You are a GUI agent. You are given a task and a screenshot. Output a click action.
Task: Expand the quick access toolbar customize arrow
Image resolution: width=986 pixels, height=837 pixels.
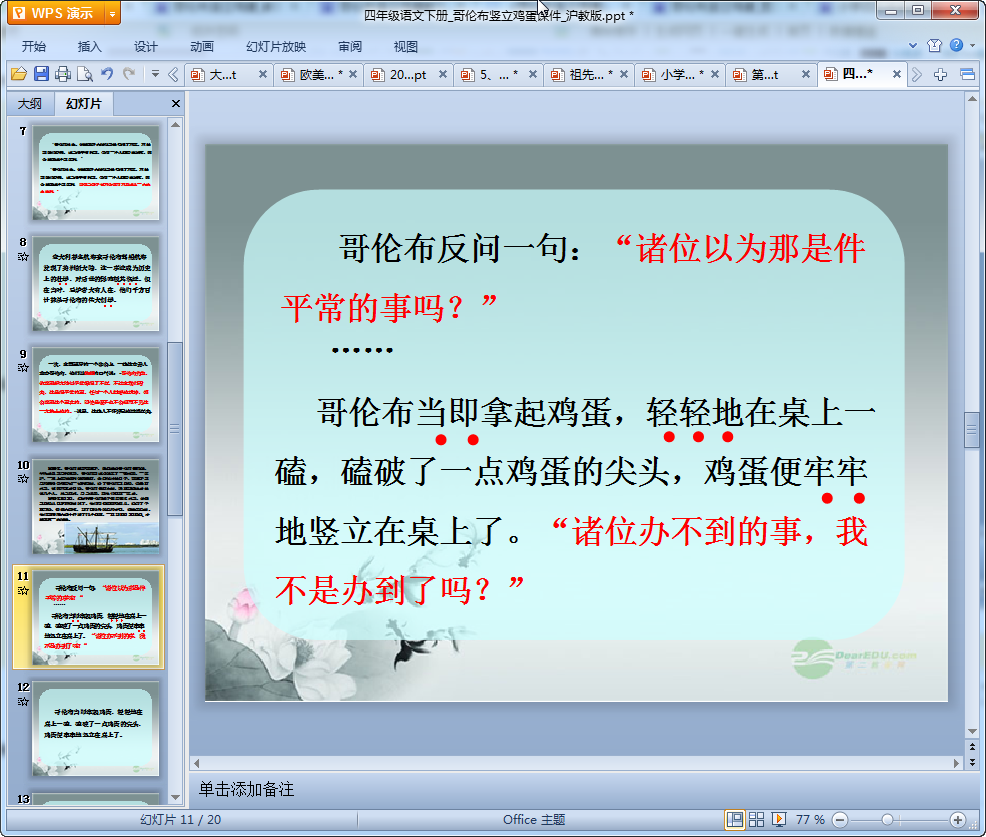pos(155,74)
